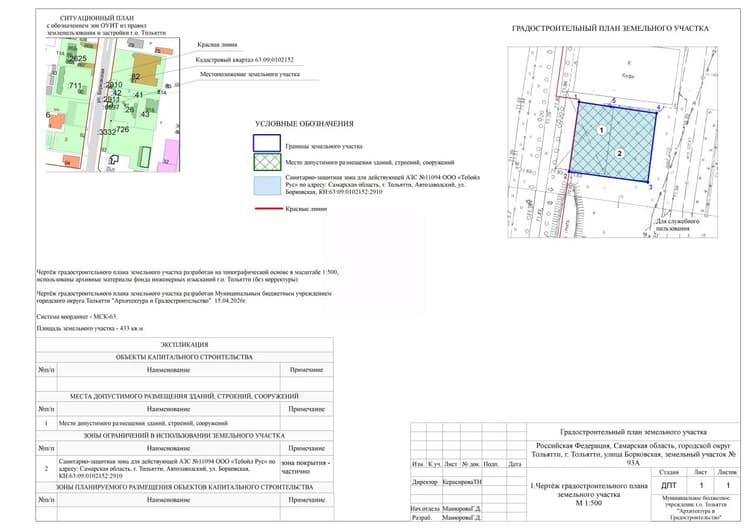Click circled marker 2 on the parcel plan

point(619,154)
